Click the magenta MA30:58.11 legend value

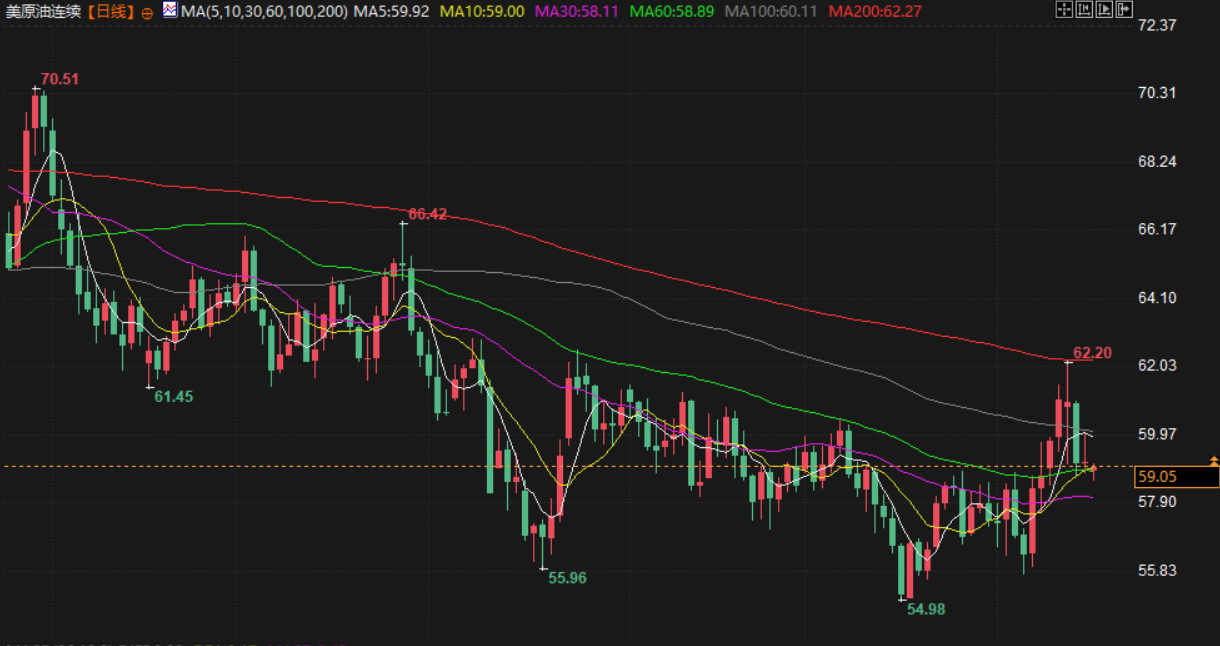[577, 12]
